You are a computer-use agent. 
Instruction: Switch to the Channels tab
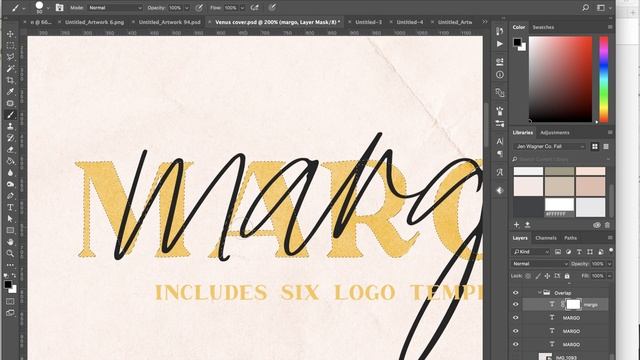[546, 238]
